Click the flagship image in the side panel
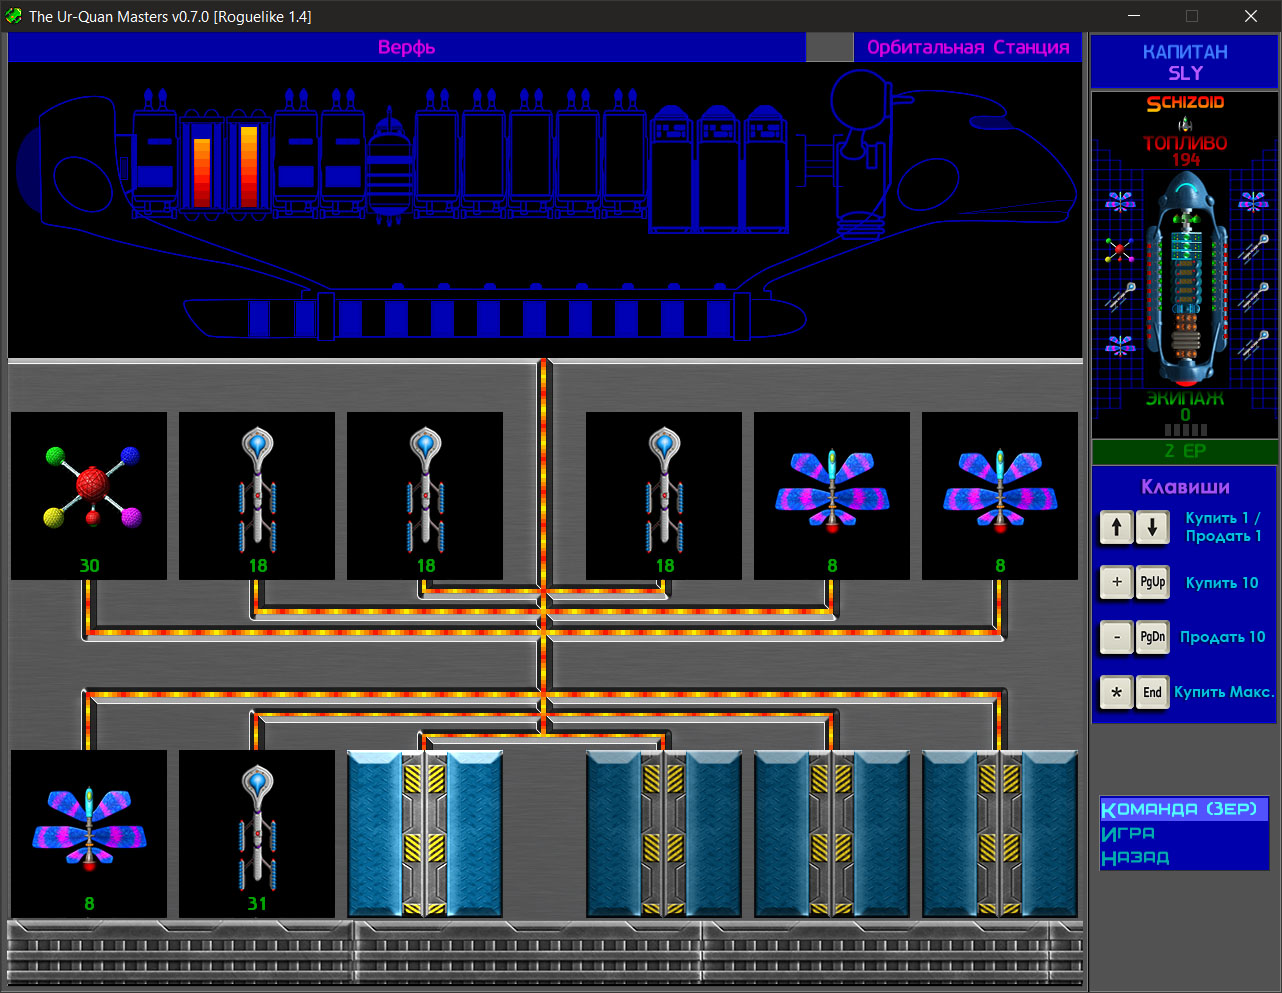1282x993 pixels. click(1186, 280)
